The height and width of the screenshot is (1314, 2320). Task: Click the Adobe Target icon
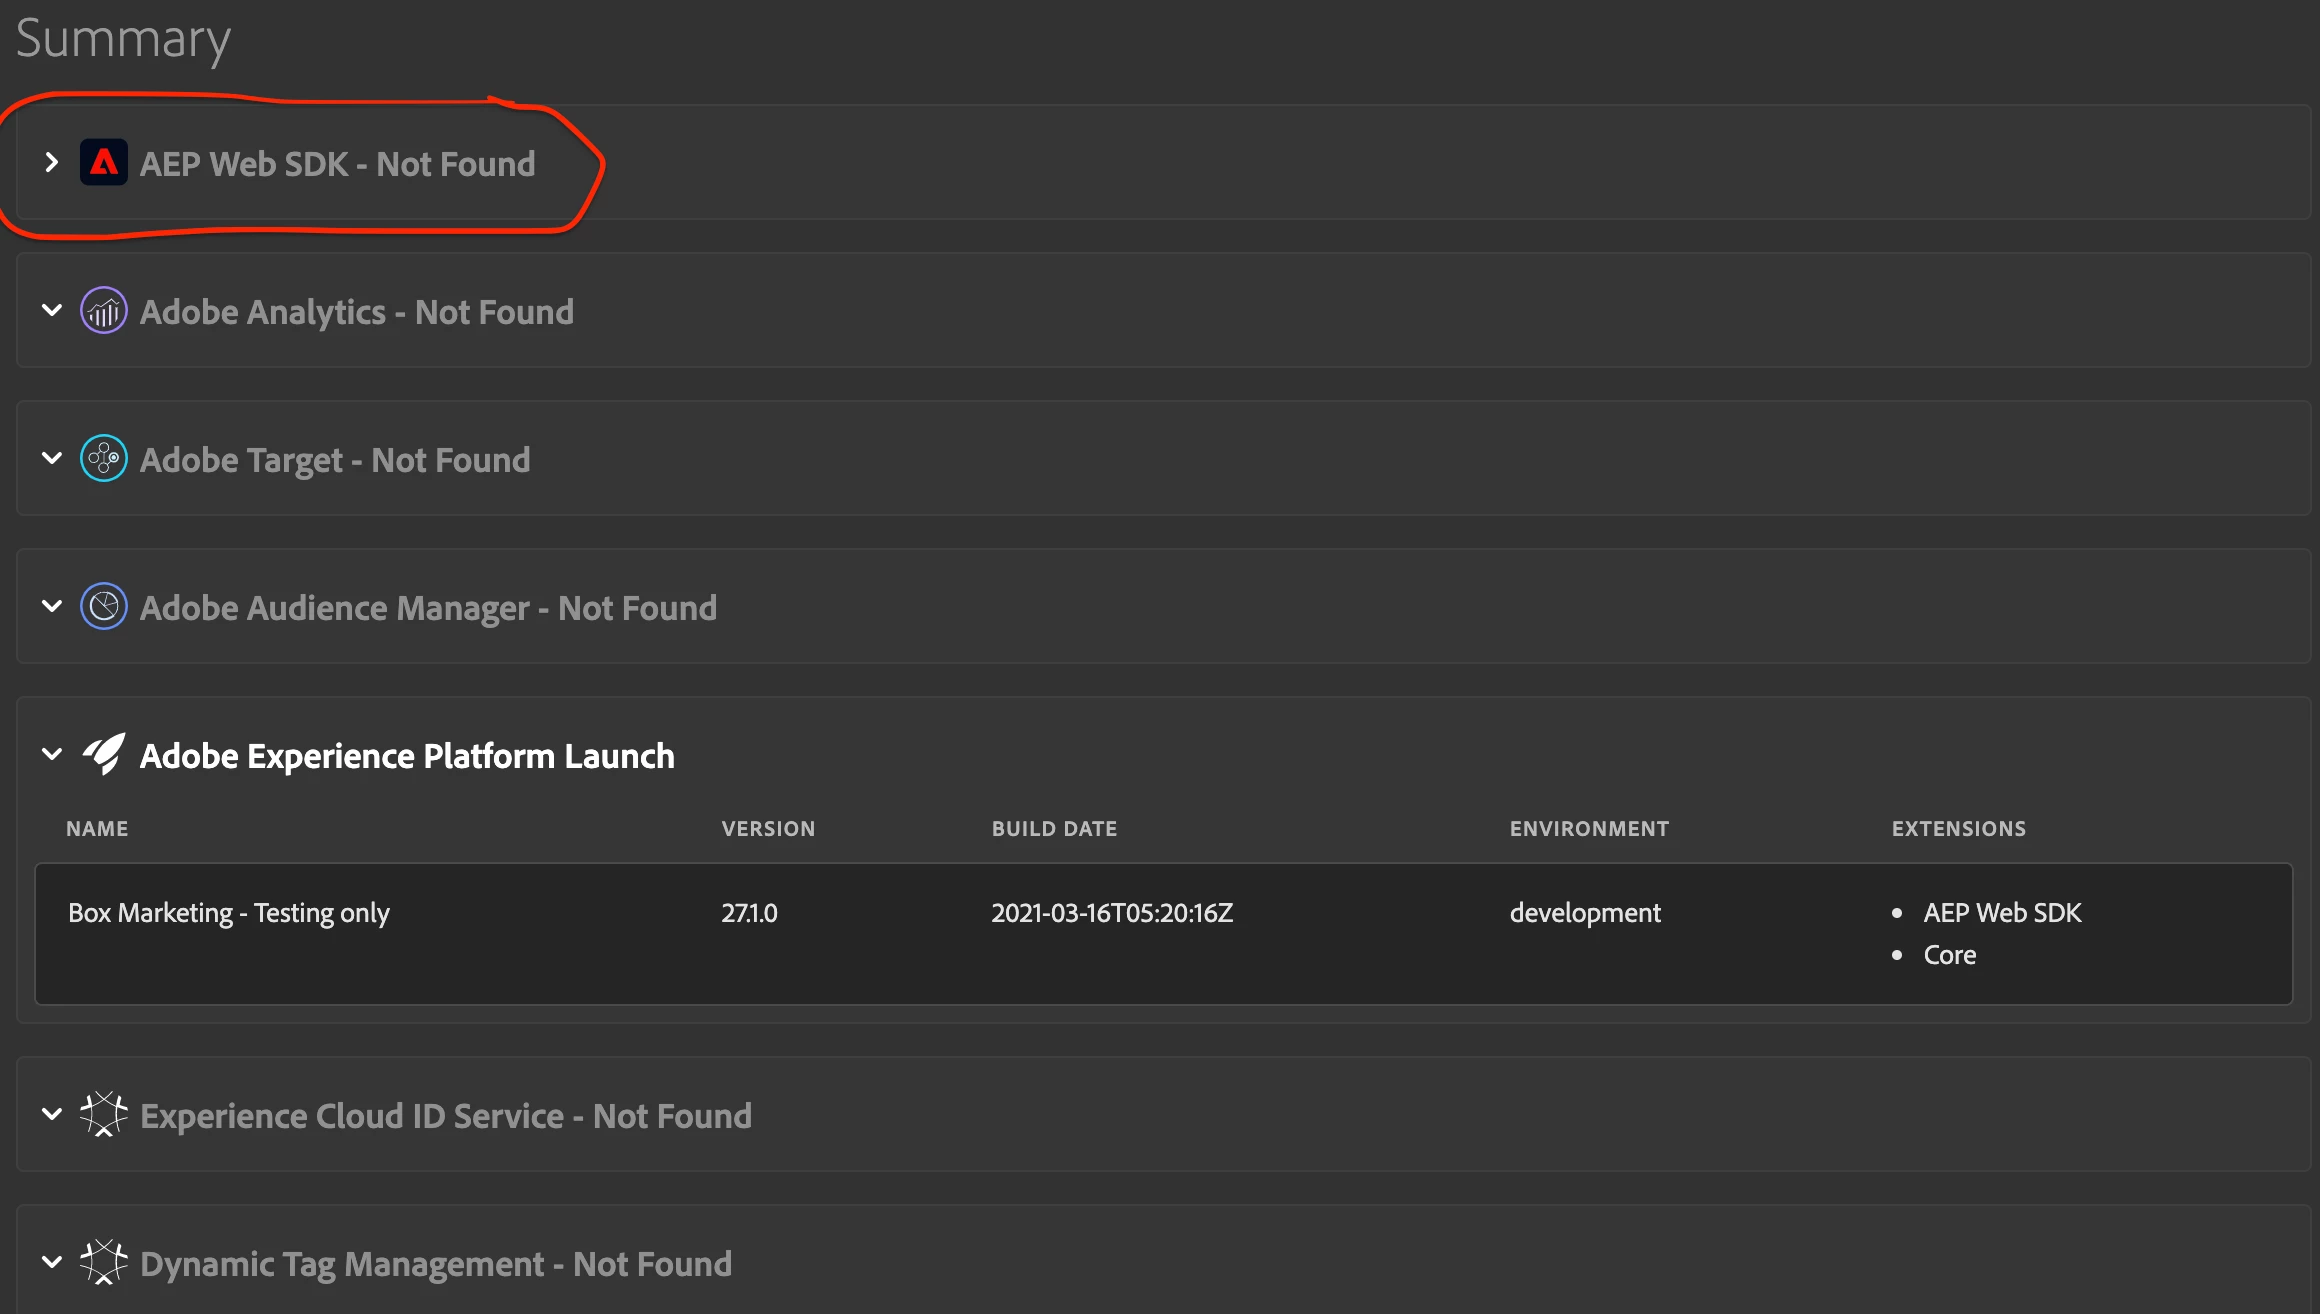pos(104,459)
